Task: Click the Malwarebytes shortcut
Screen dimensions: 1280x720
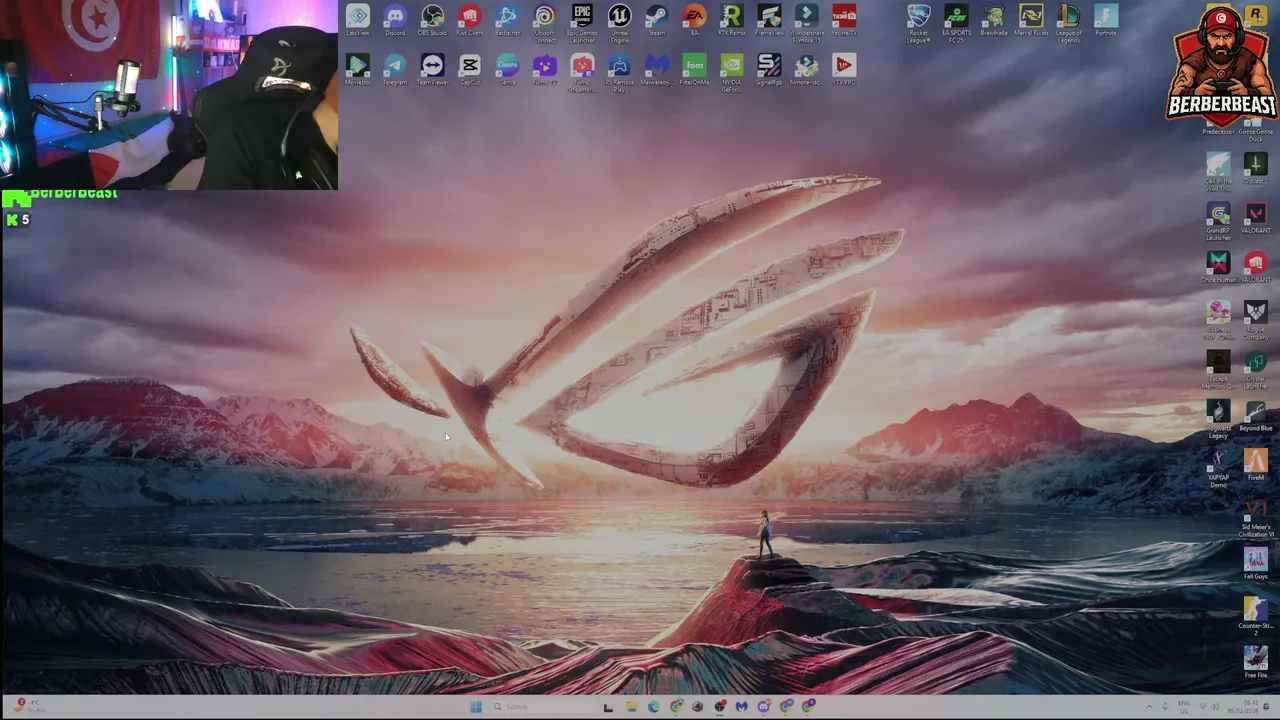Action: 657,70
